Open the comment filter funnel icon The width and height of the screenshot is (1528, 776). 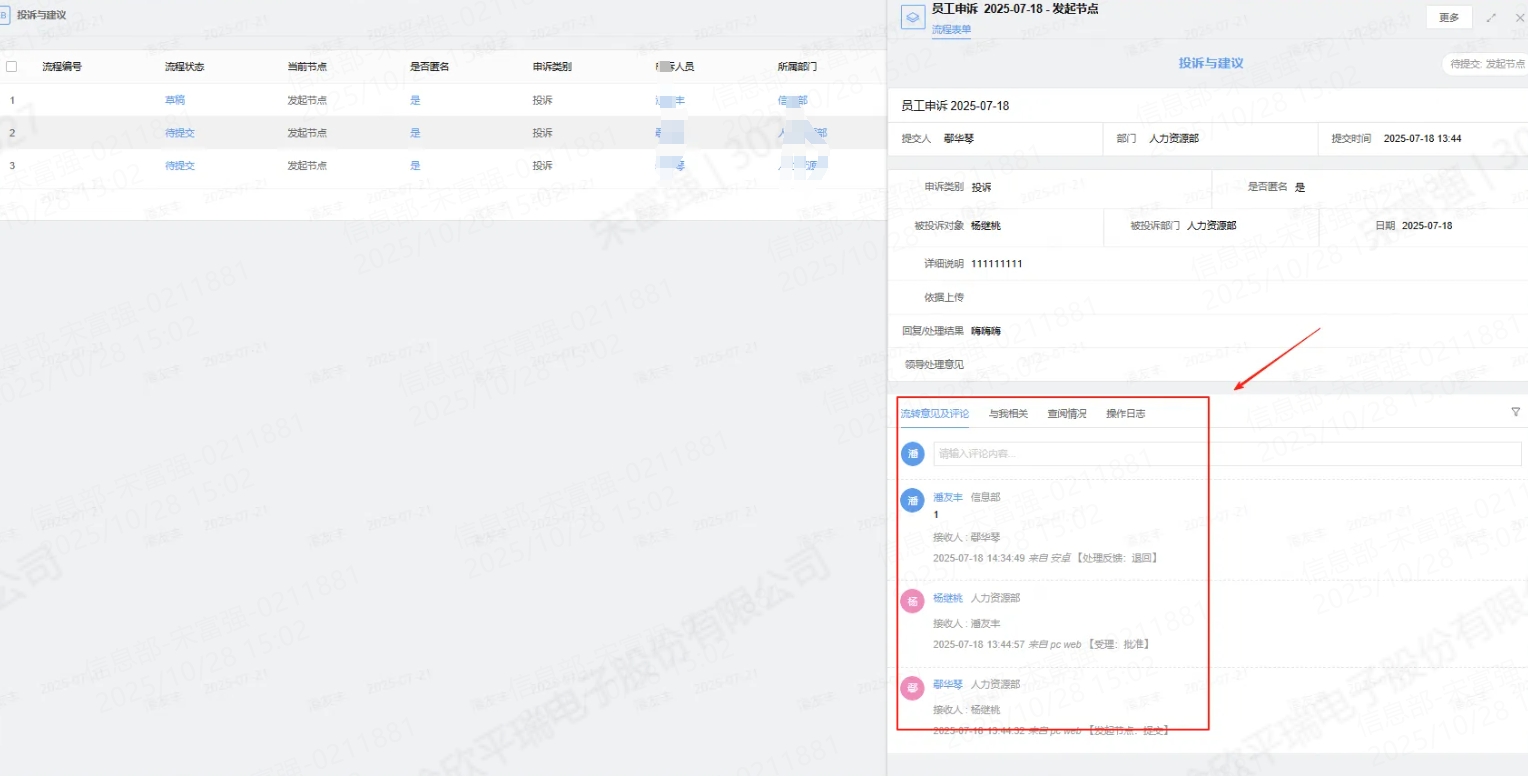pos(1515,412)
